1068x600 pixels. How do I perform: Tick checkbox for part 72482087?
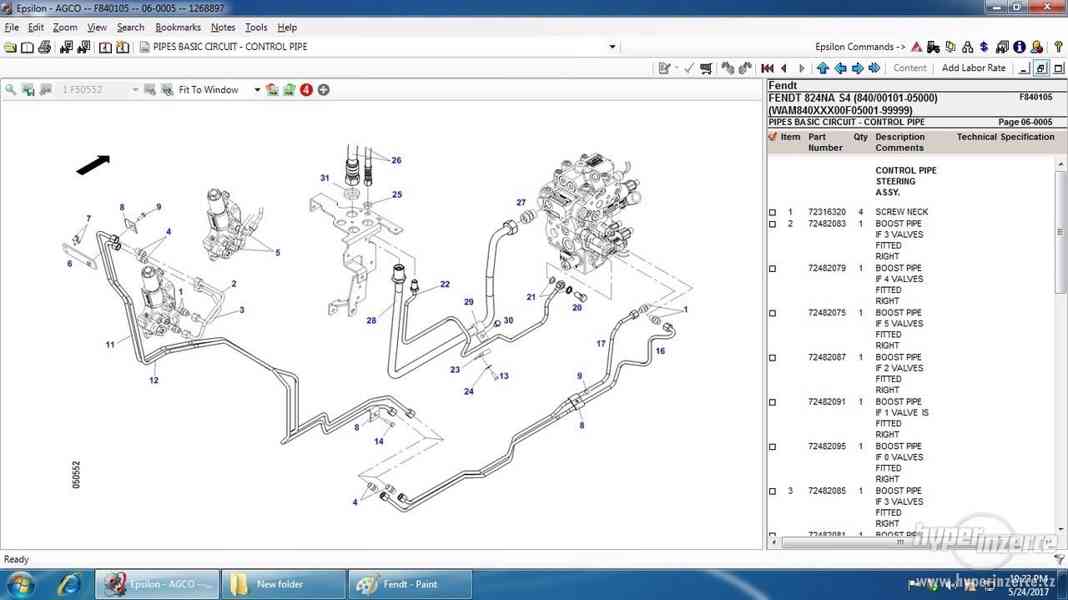pos(772,358)
